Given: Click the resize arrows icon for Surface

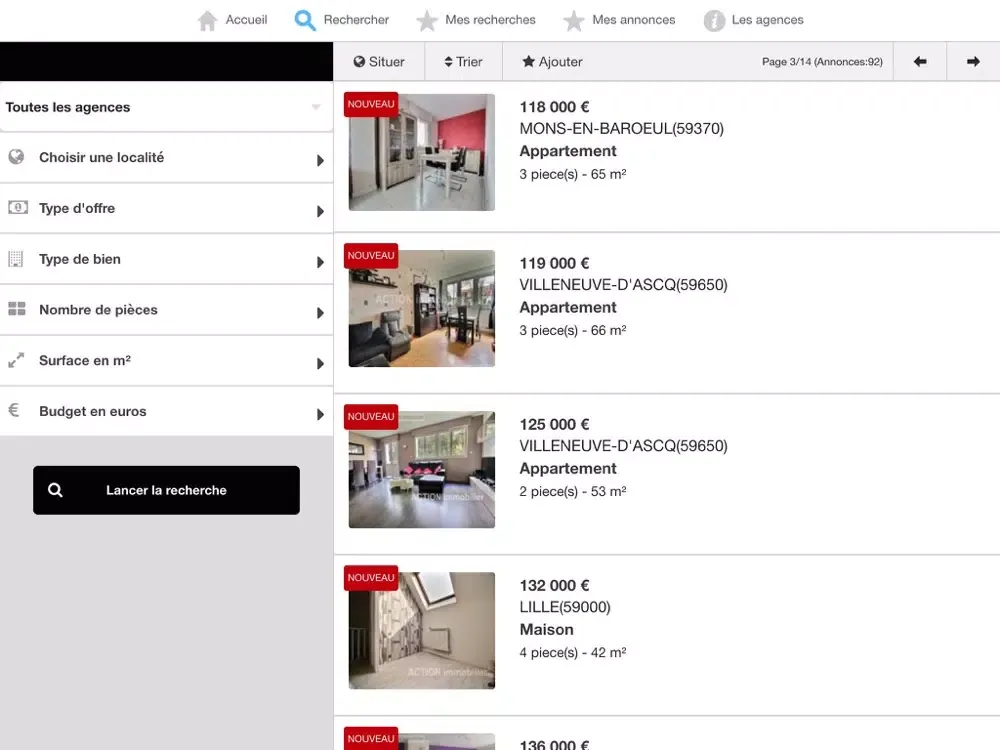Looking at the screenshot, I should coord(16,360).
